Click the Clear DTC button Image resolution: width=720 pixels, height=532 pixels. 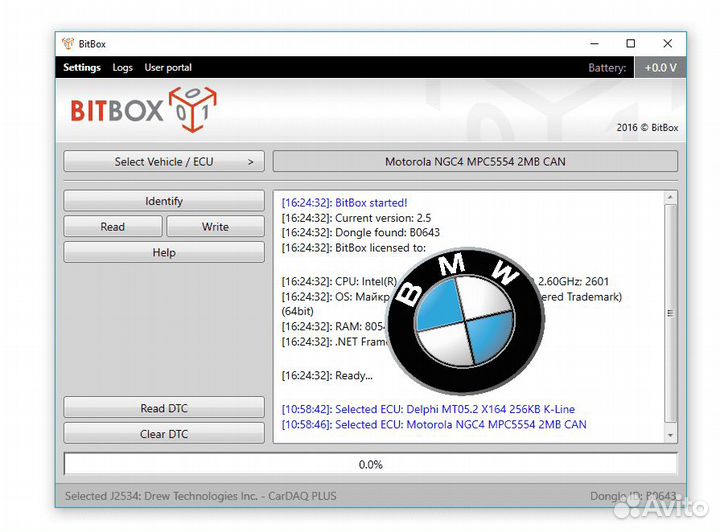coord(164,434)
